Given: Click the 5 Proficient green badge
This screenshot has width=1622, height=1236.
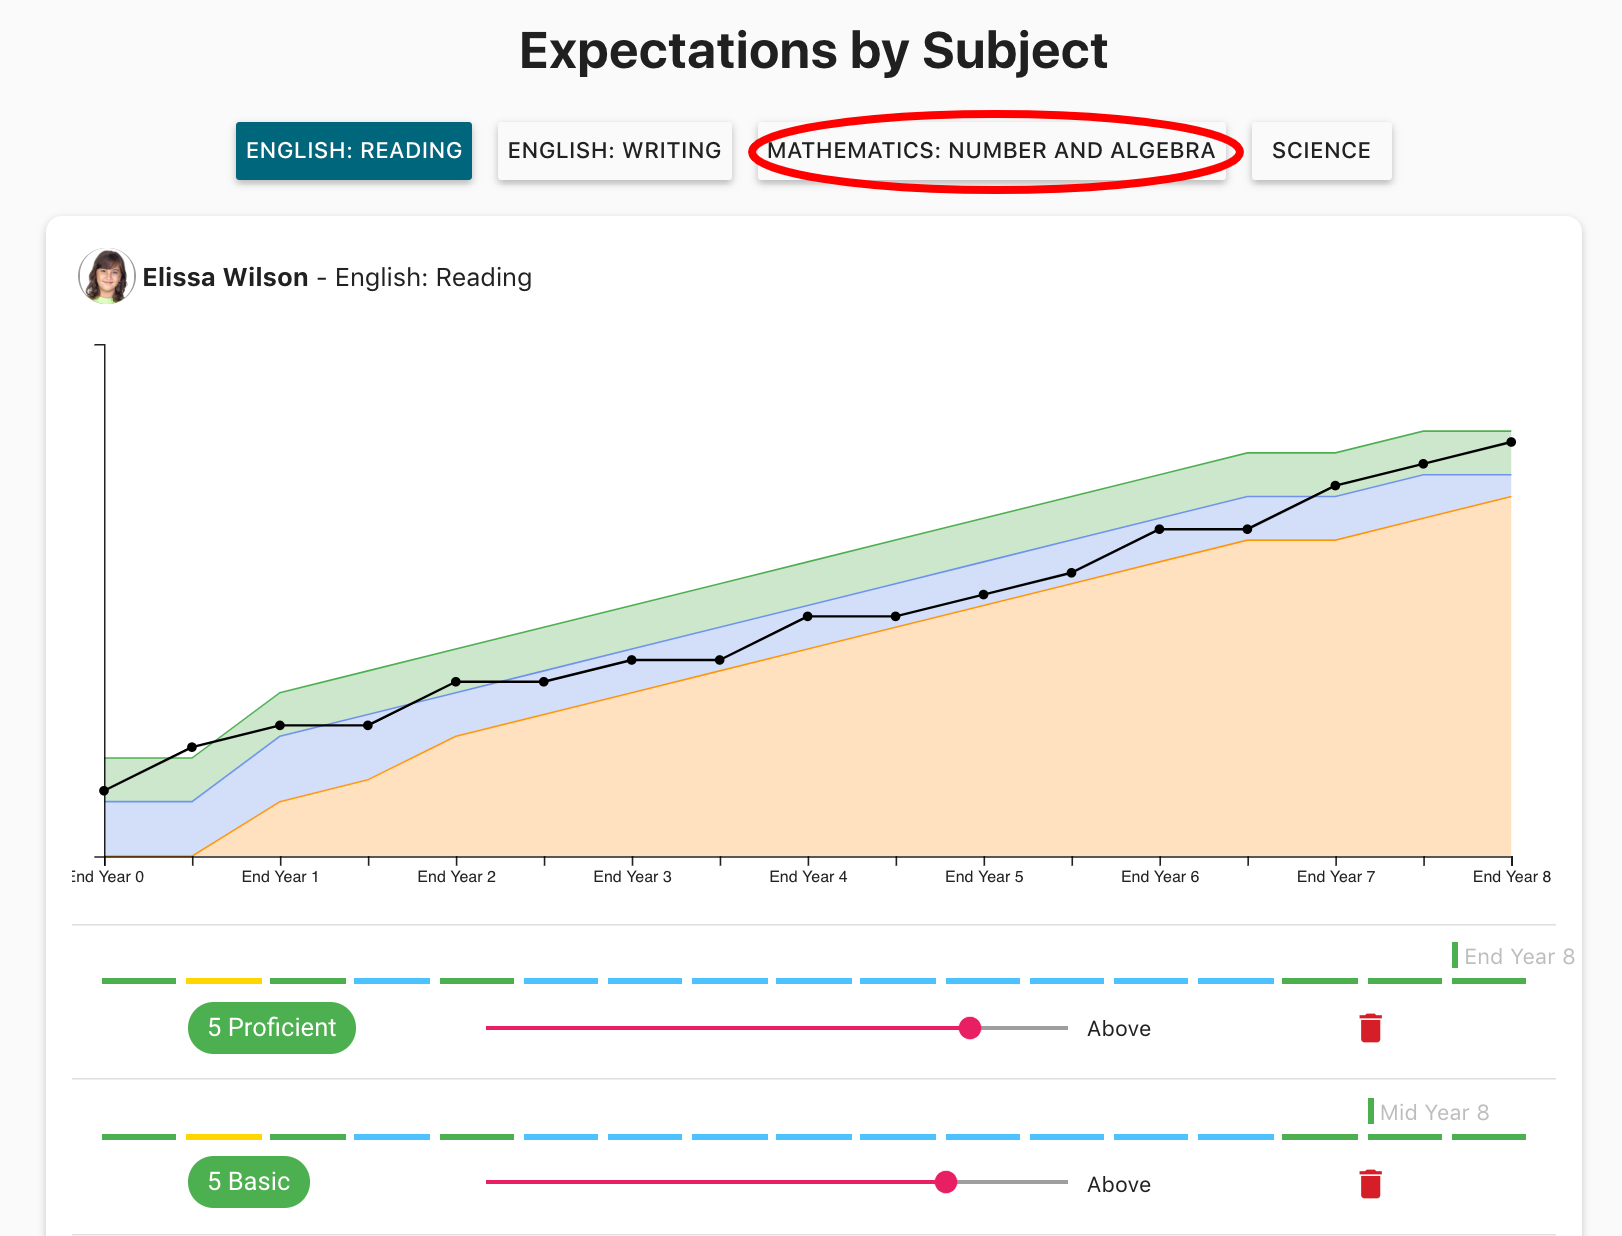Looking at the screenshot, I should [272, 1028].
